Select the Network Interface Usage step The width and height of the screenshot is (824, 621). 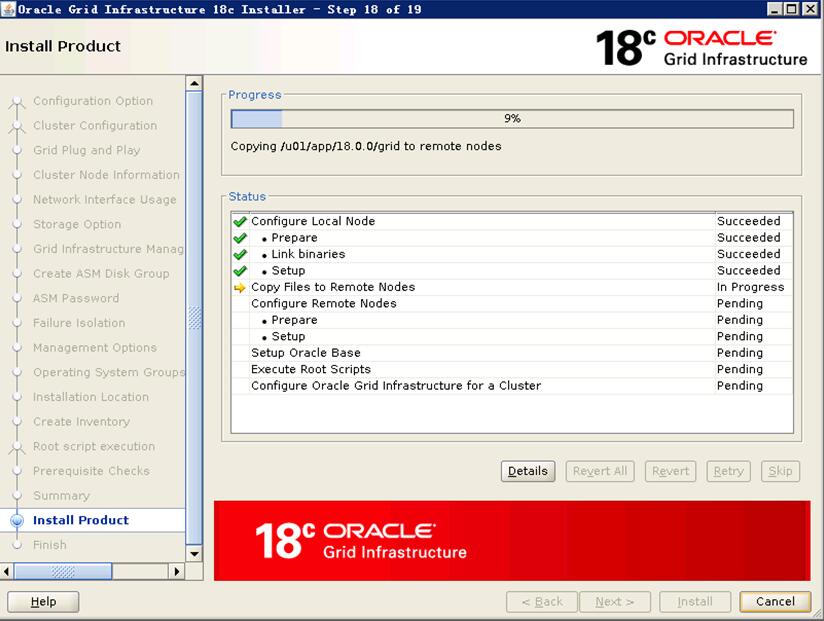pos(105,200)
